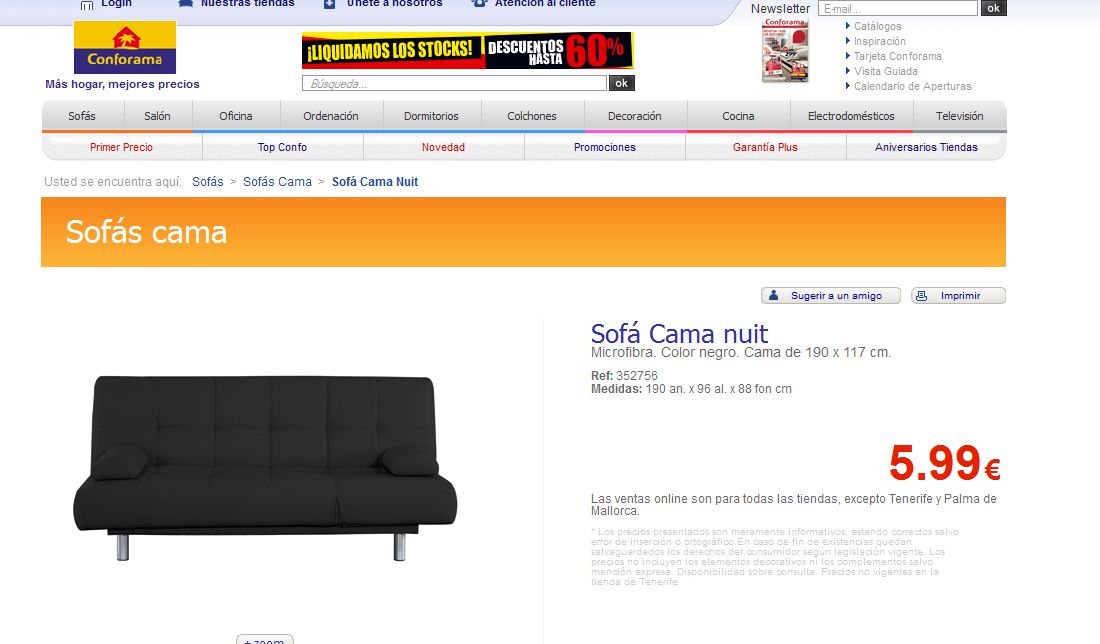This screenshot has height=644, width=1100.
Task: Click the printer icon on Imprimir
Action: pyautogui.click(x=922, y=295)
